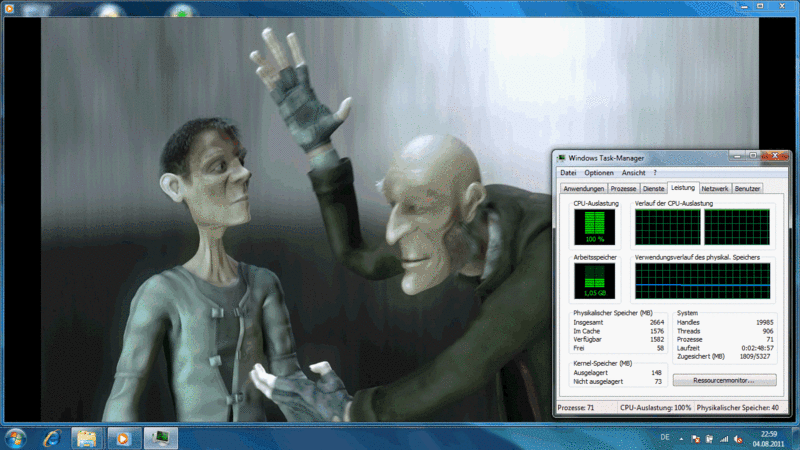Maximize the media player window
Screen dimensions: 800x450
click(x=760, y=6)
